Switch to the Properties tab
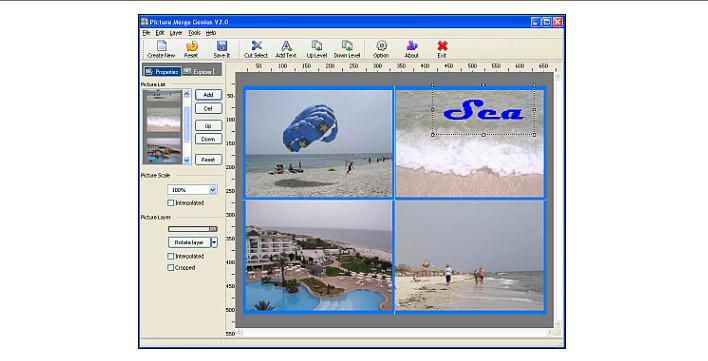708x361 pixels. click(162, 71)
